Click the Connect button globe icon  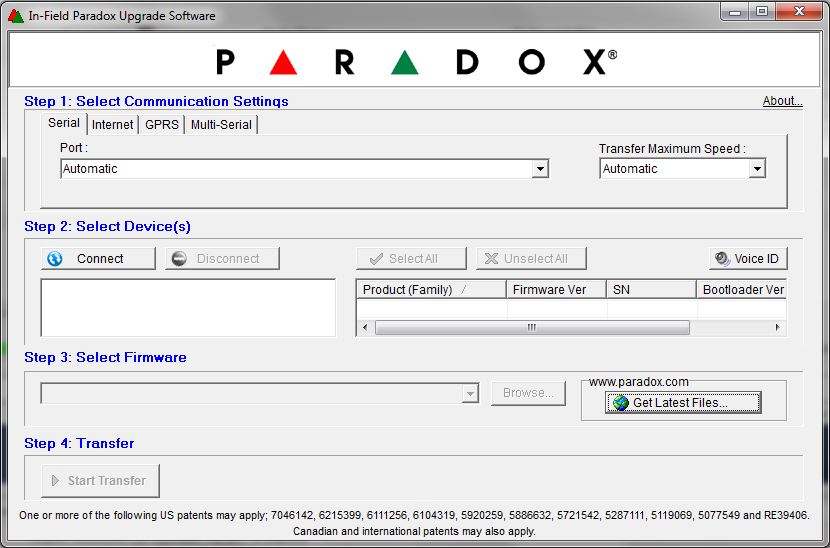coord(55,259)
